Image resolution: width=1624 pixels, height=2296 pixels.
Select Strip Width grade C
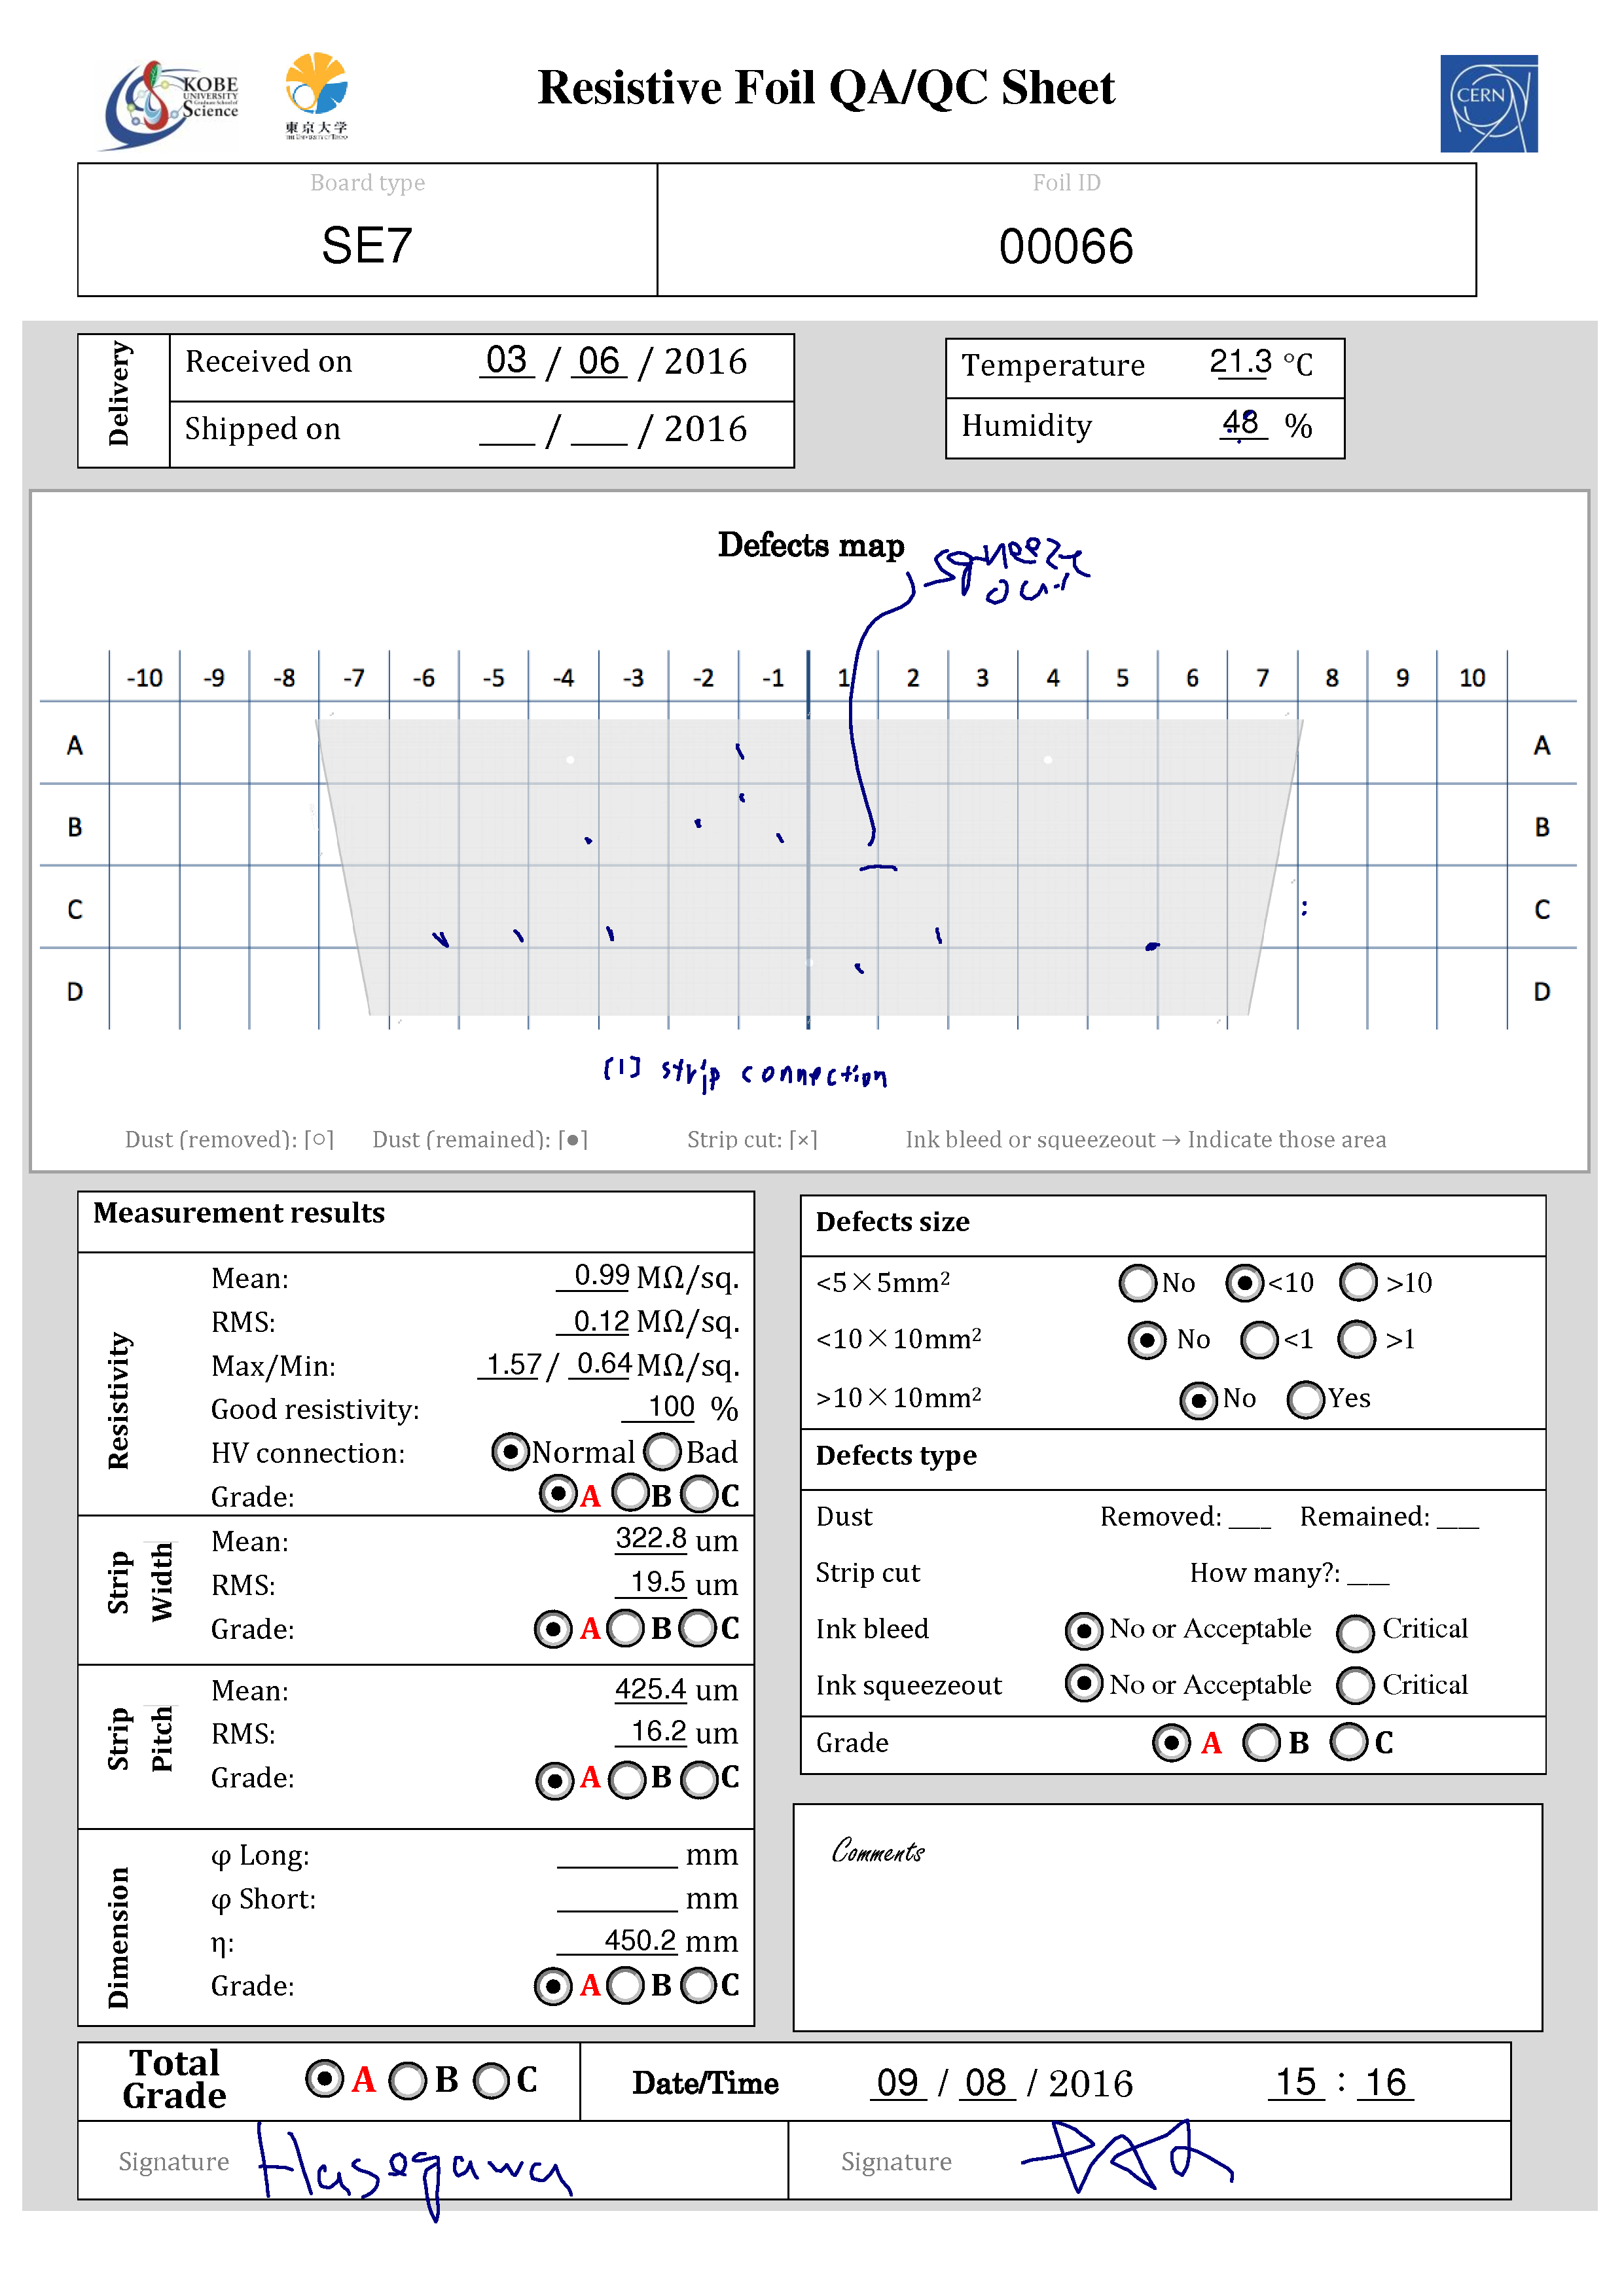(698, 1628)
